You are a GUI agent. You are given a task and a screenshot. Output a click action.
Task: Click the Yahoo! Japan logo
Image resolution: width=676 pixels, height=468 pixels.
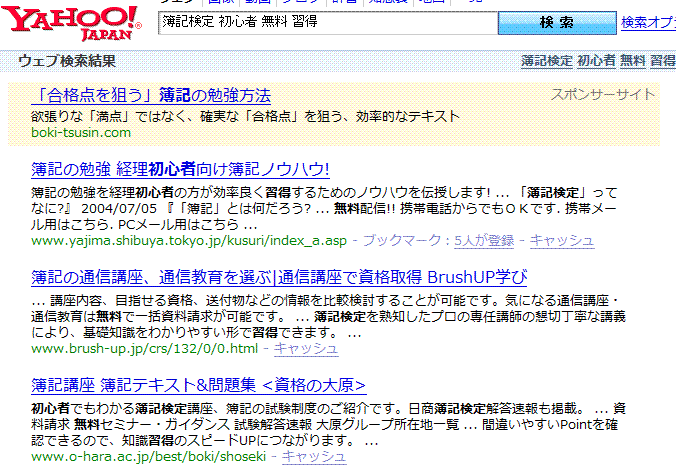[71, 24]
